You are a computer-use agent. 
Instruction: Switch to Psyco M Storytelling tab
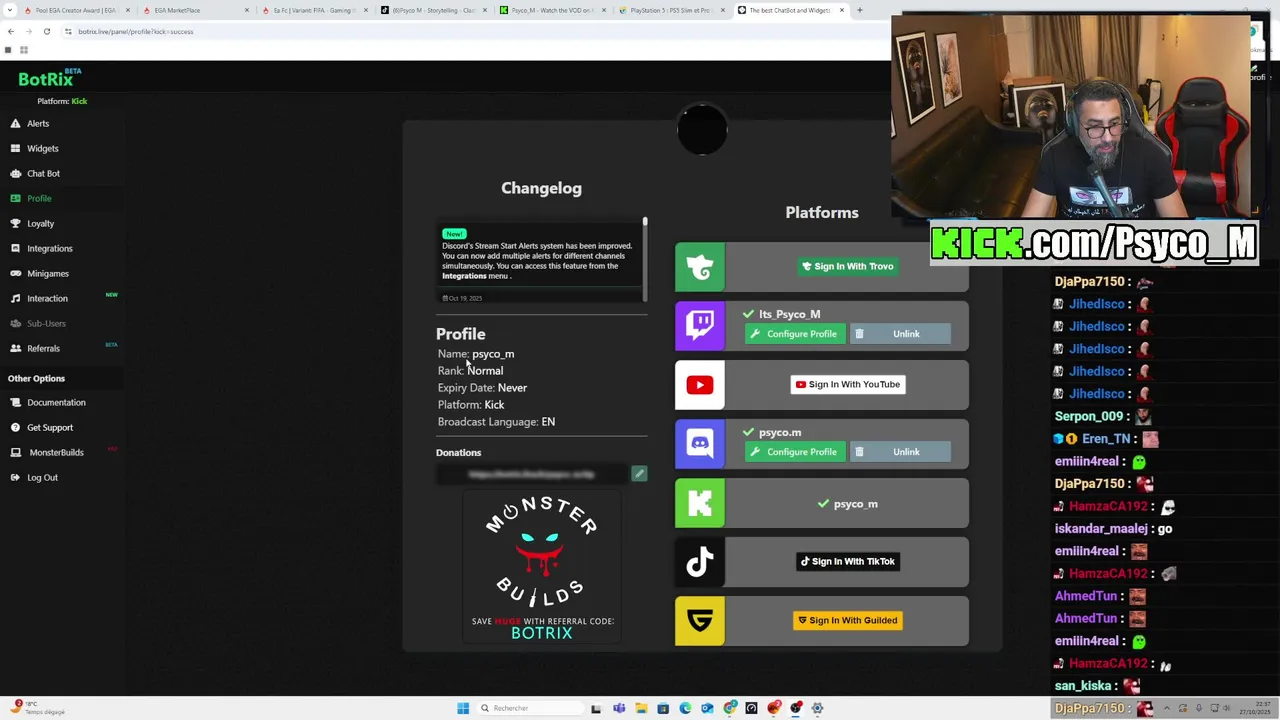pos(433,10)
